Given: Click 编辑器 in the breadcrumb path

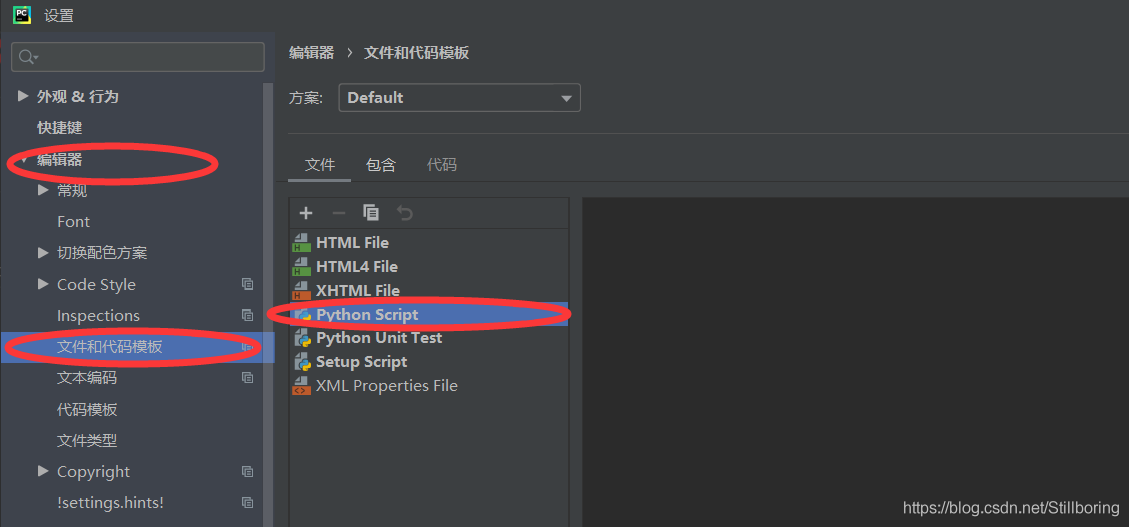Looking at the screenshot, I should (311, 53).
